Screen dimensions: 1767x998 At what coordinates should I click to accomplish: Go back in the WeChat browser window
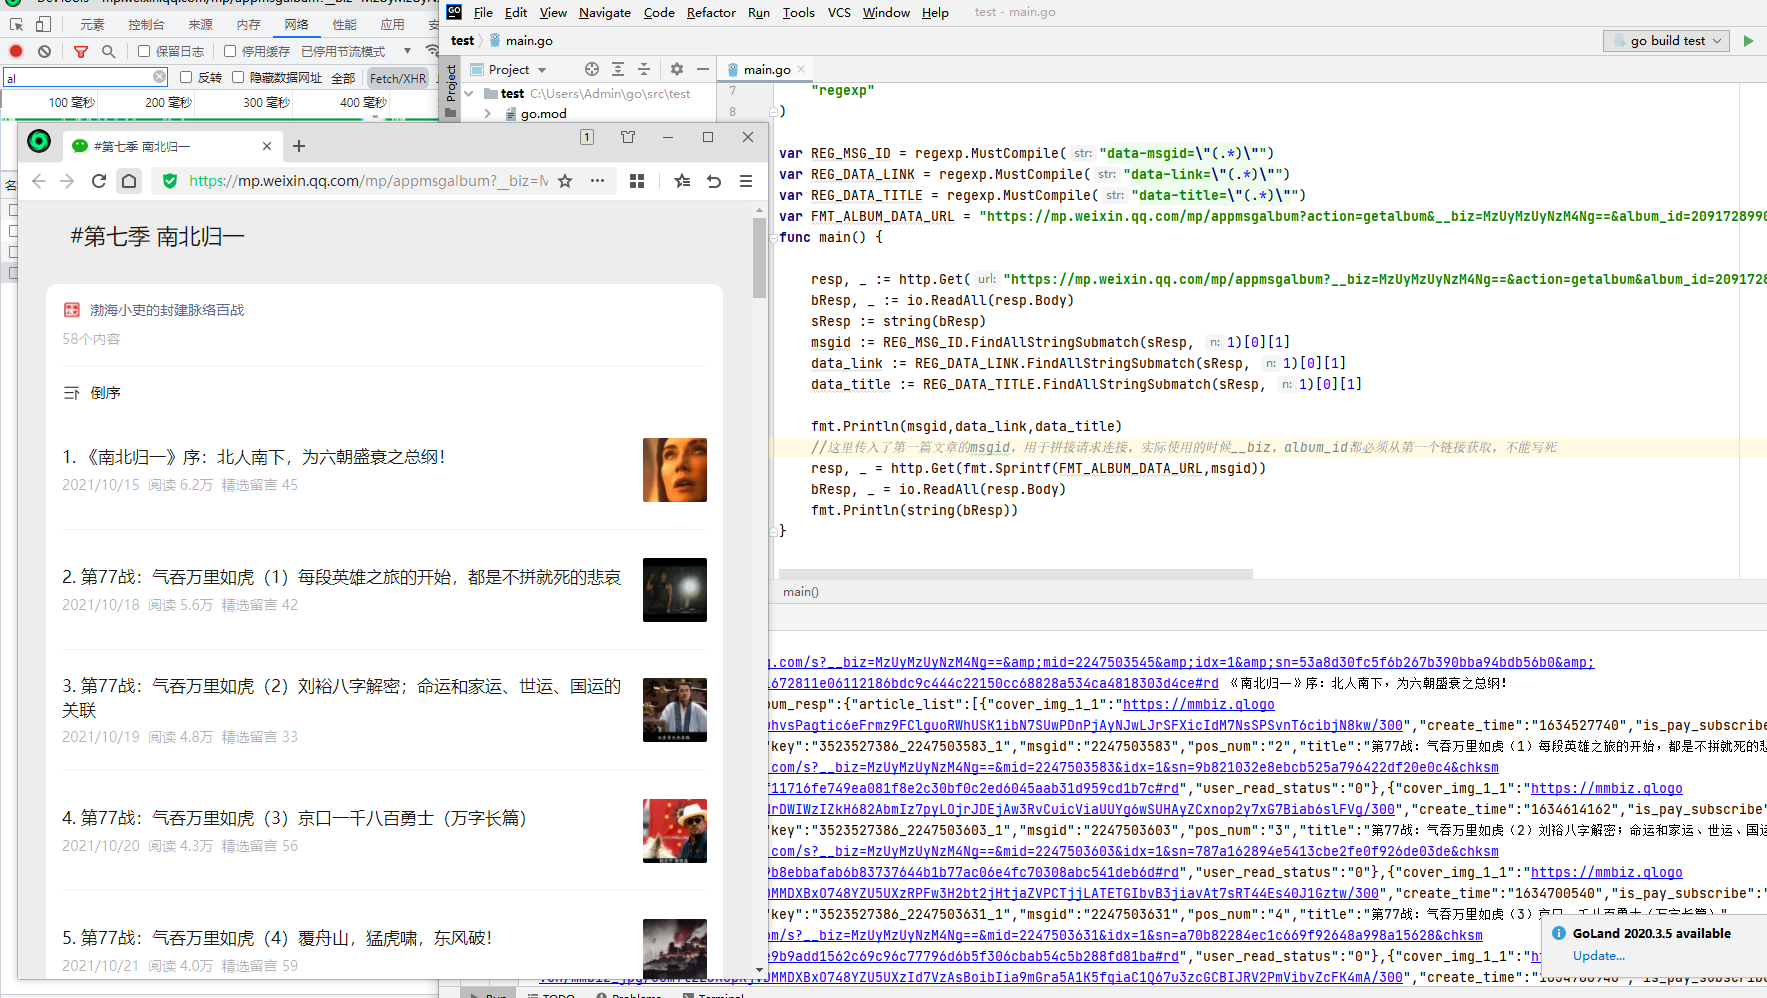[39, 181]
